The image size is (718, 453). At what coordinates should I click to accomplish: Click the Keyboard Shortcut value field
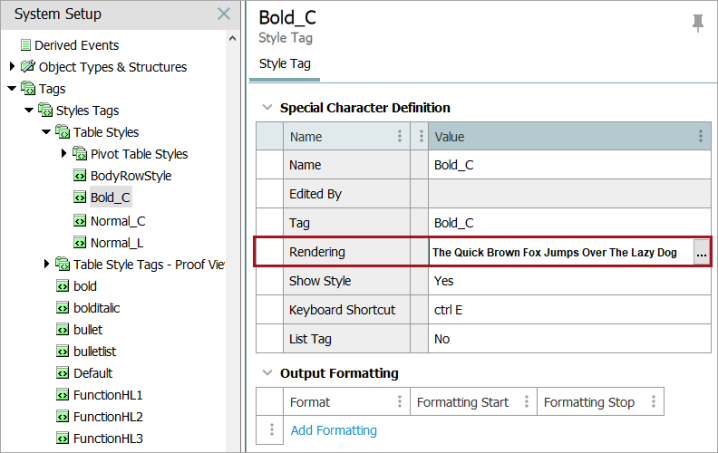point(570,310)
